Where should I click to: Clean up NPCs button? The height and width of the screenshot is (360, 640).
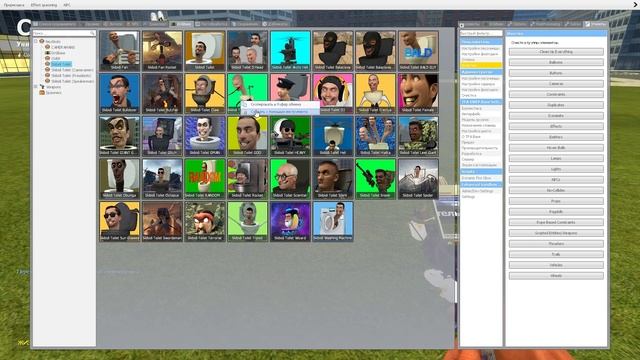click(556, 180)
